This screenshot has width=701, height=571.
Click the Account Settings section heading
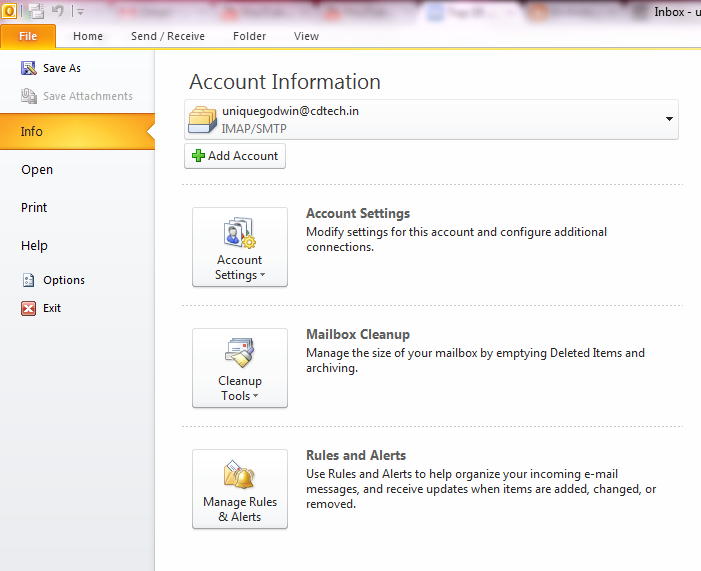click(x=358, y=213)
